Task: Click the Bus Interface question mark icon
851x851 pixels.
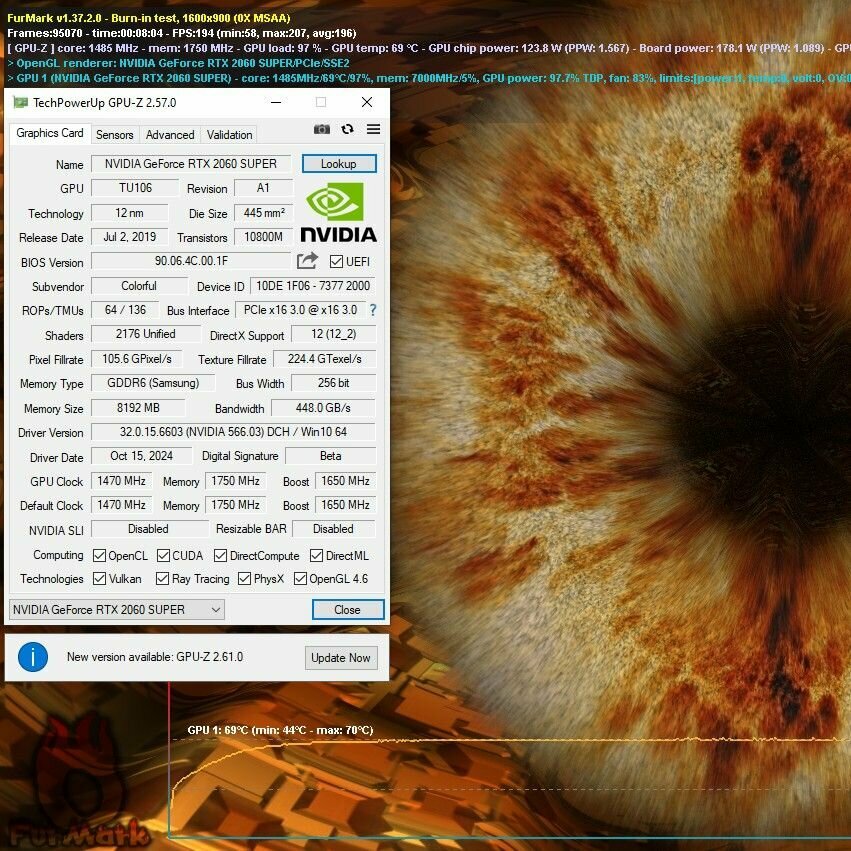Action: (373, 310)
